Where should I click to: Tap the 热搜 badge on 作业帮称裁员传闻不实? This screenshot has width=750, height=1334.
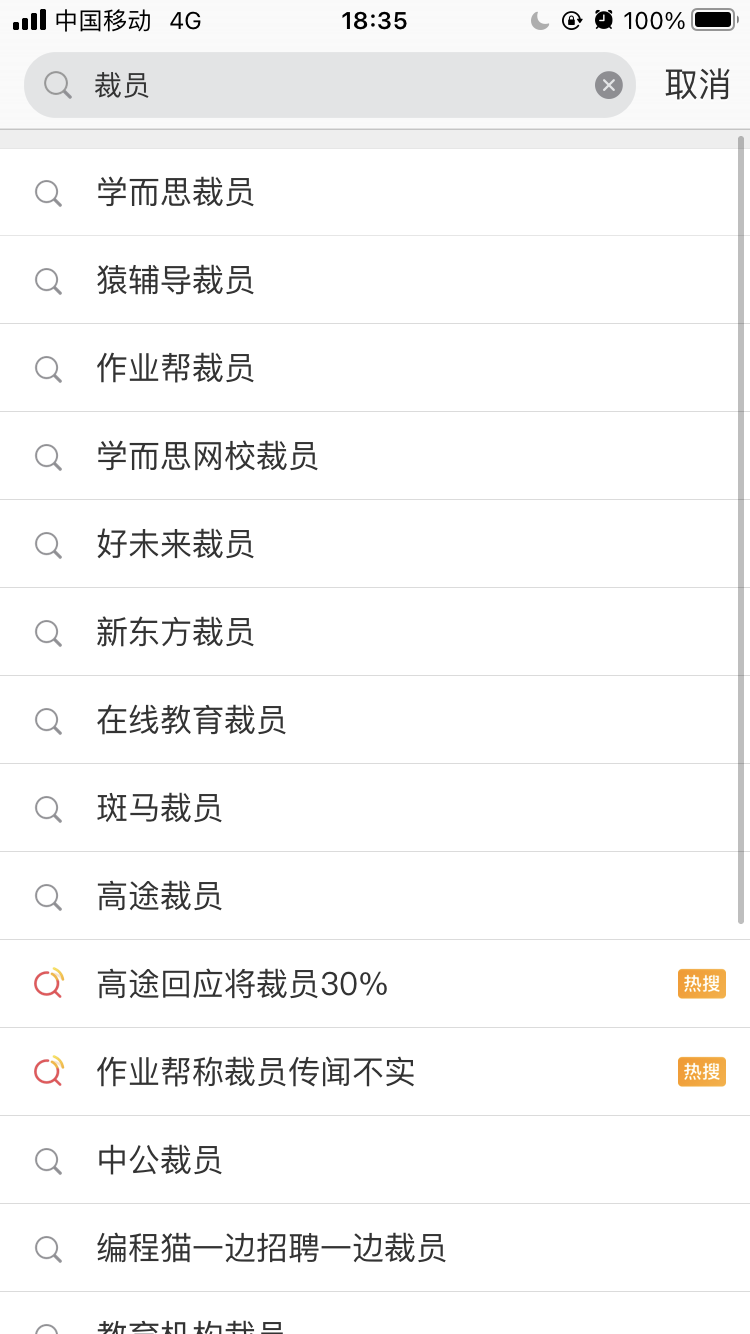coord(701,1072)
